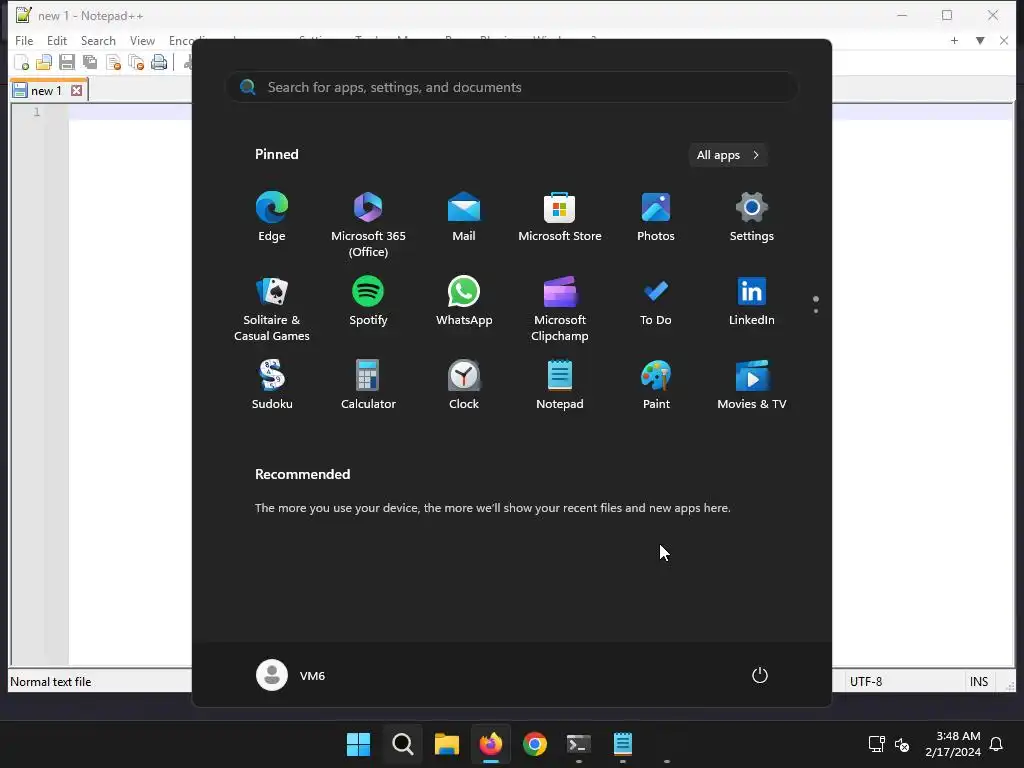Open WhatsApp pinned app
1024x768 pixels.
[x=464, y=301]
